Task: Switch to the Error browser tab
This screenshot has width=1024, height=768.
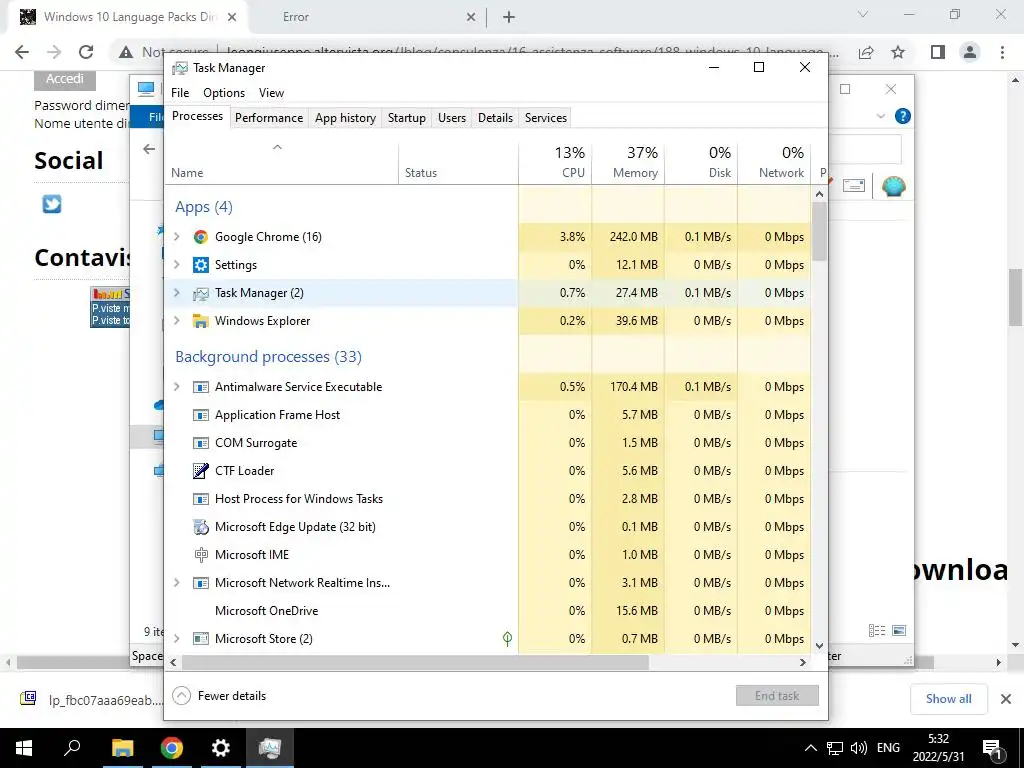Action: tap(366, 17)
